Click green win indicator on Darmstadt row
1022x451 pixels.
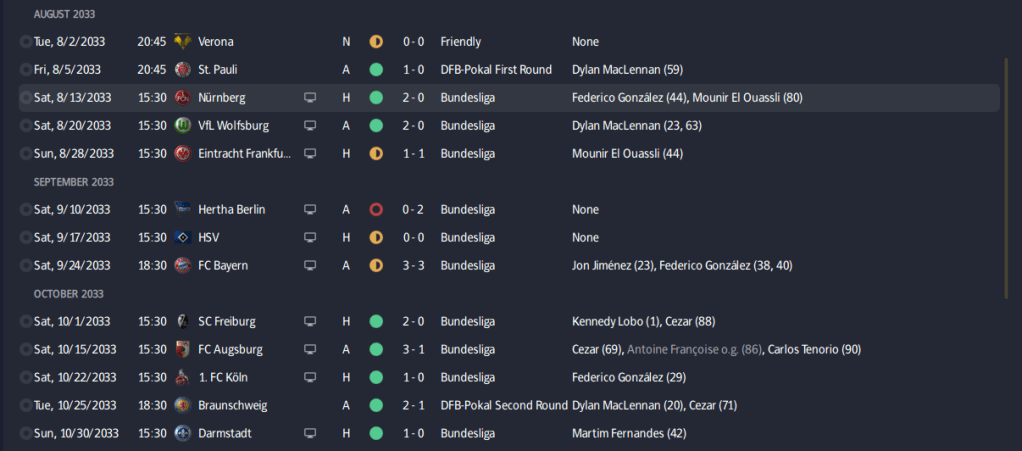pos(376,434)
